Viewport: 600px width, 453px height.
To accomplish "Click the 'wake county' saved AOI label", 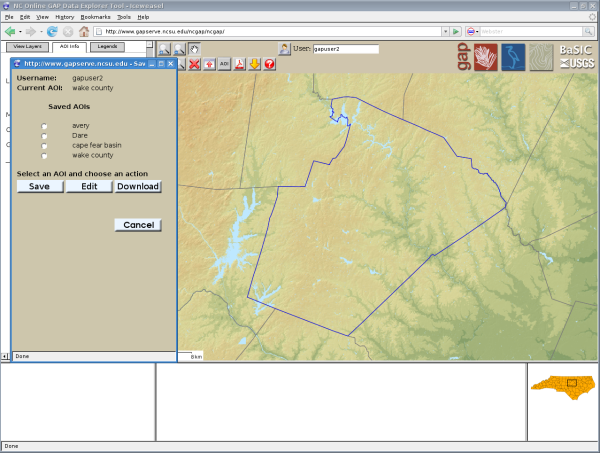I will tap(93, 155).
